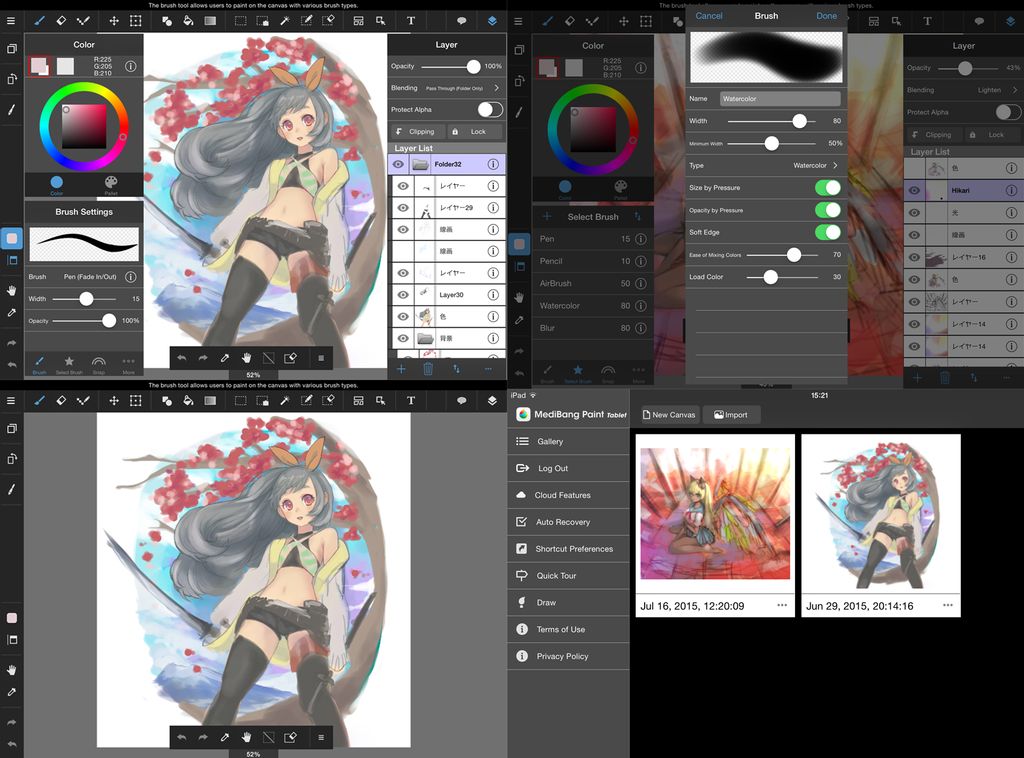Open options dots for Jun 29, 2015 canvas
Screen dimensions: 1024x758
948,605
